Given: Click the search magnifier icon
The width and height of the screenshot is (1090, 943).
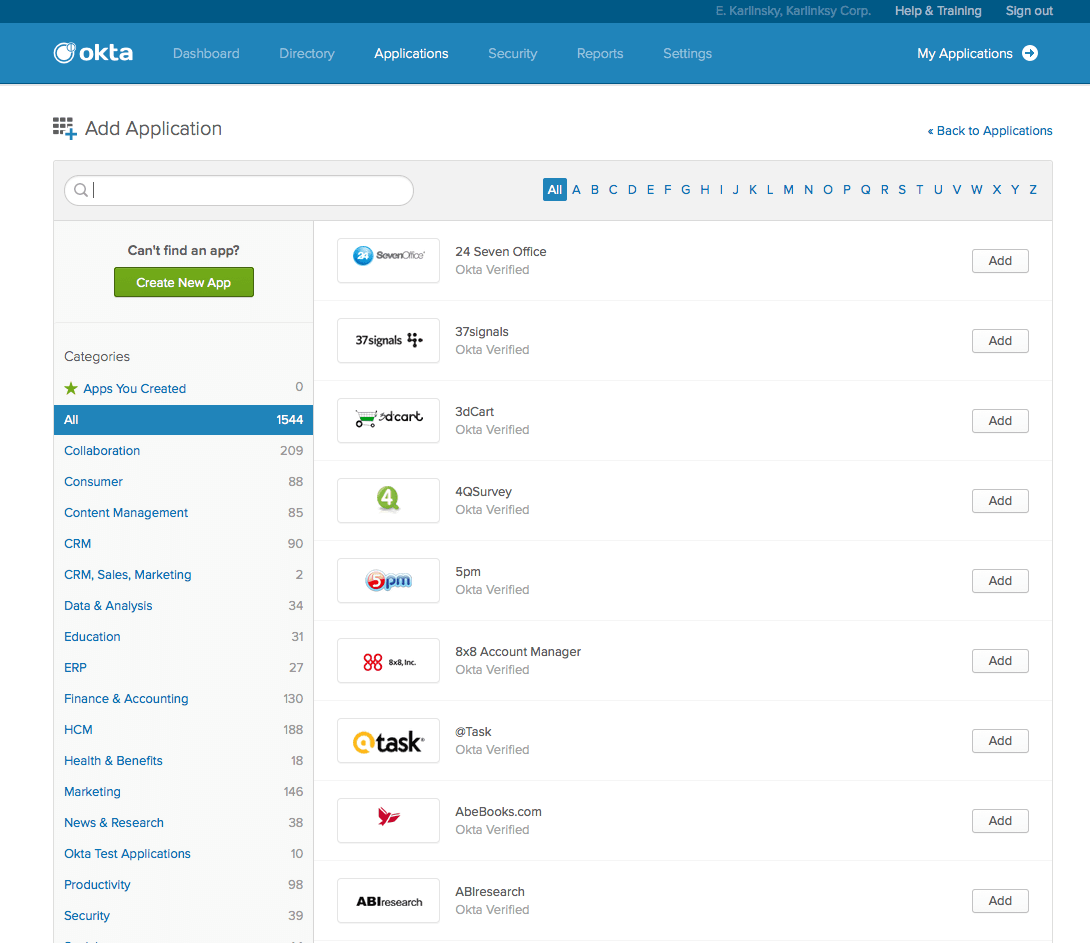Looking at the screenshot, I should pyautogui.click(x=81, y=190).
